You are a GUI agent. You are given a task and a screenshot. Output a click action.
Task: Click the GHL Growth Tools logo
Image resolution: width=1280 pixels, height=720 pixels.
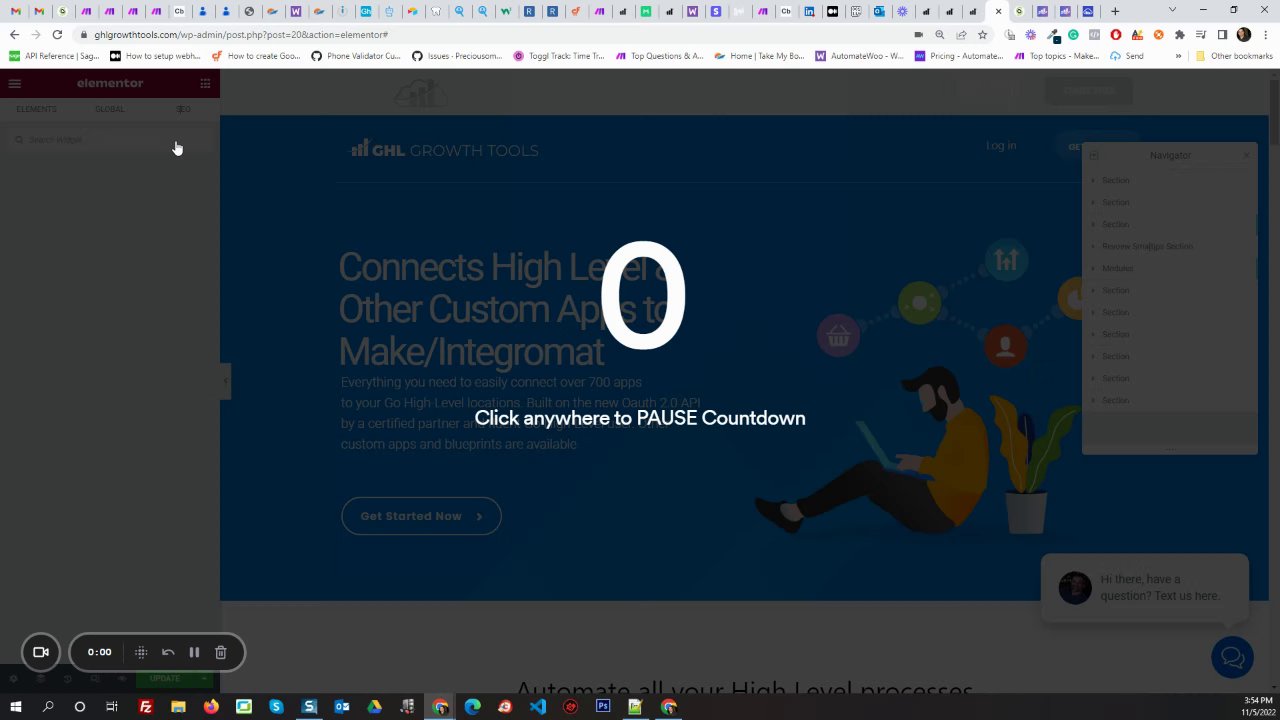444,149
